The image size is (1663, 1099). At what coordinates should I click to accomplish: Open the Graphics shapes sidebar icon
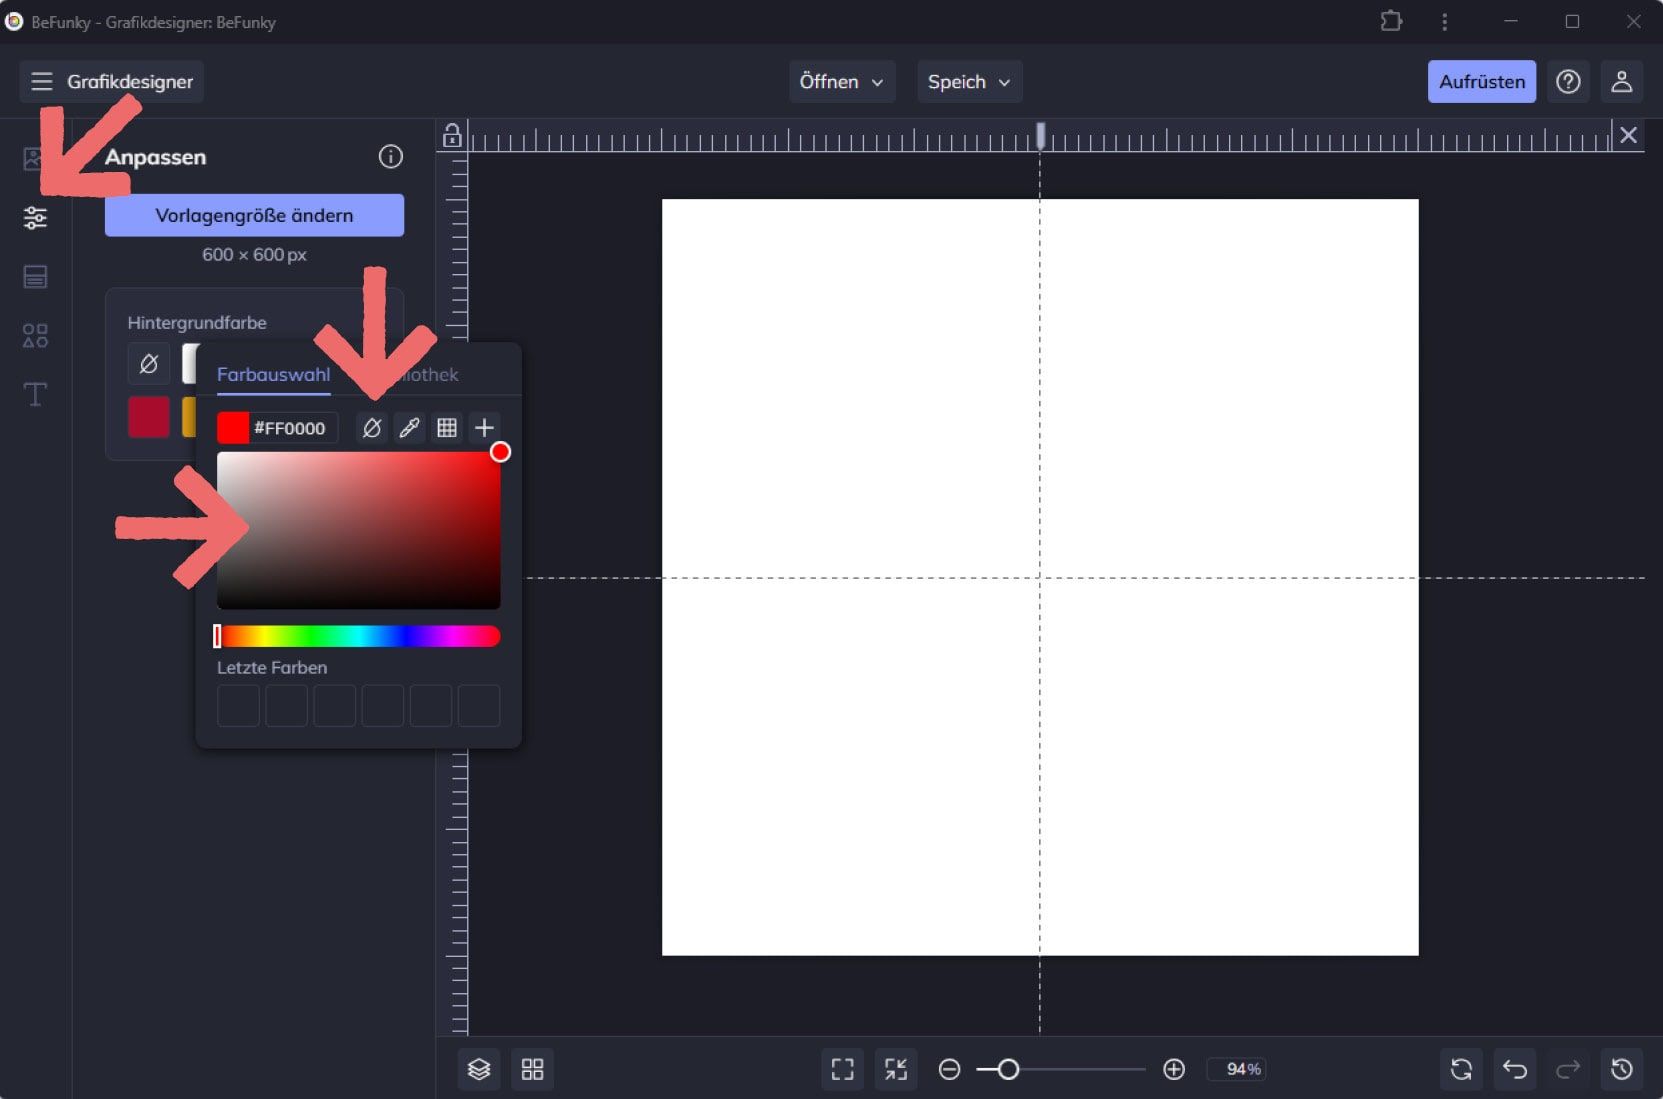[x=35, y=336]
